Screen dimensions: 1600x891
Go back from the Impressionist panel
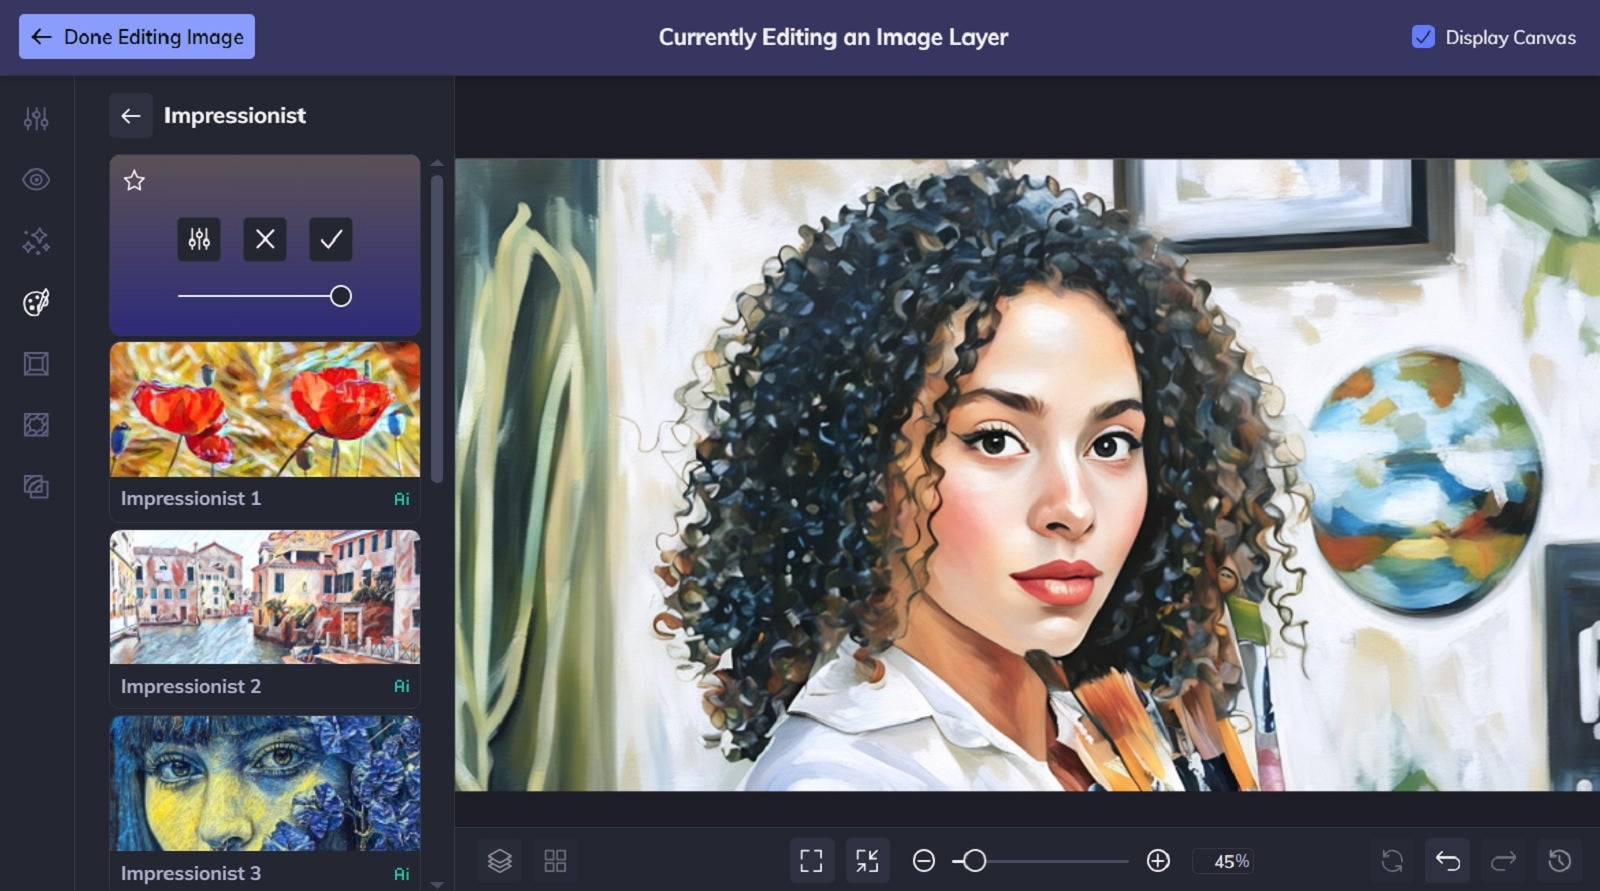[131, 116]
